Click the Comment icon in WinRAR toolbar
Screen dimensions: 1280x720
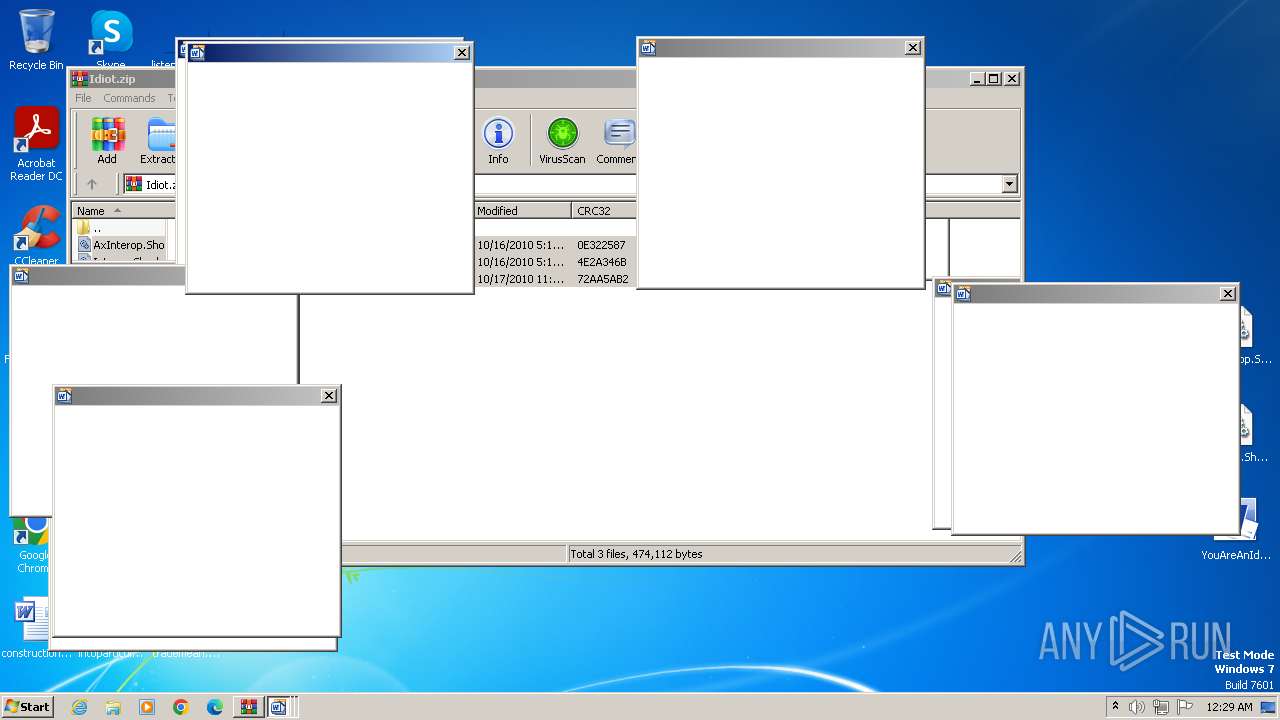tap(616, 141)
